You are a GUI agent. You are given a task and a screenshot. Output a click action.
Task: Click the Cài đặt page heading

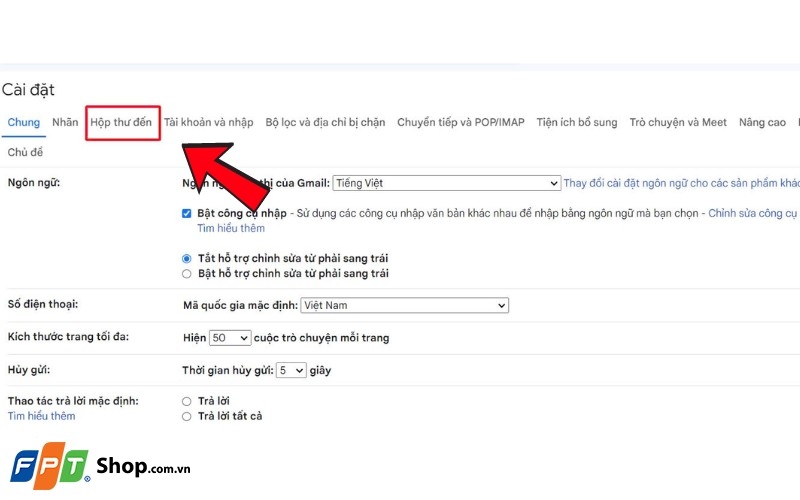[28, 90]
